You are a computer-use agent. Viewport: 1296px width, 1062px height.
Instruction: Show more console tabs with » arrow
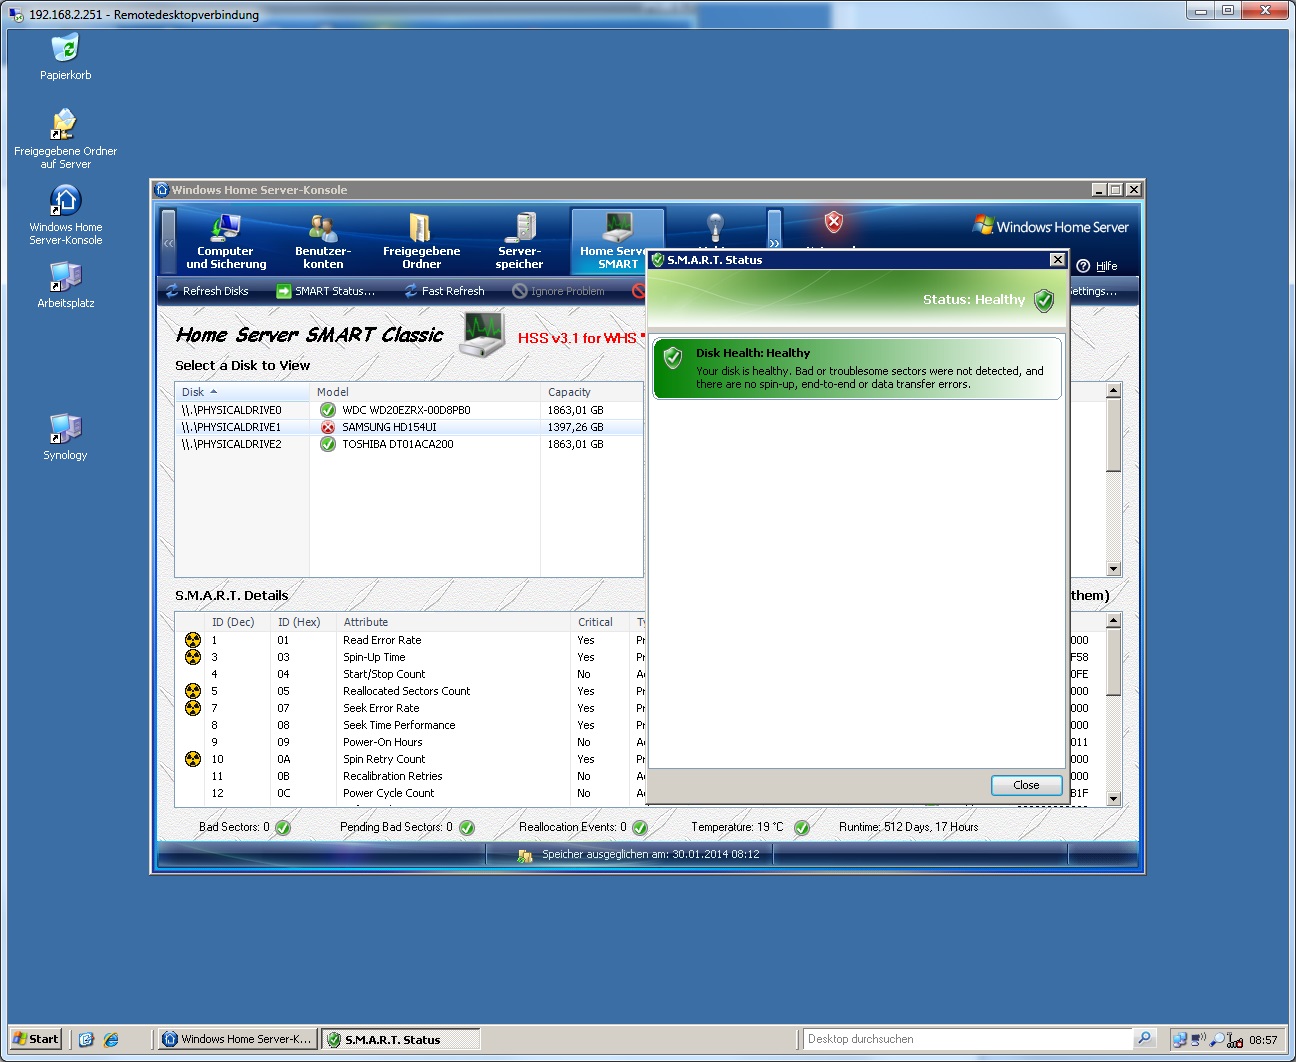coord(774,242)
